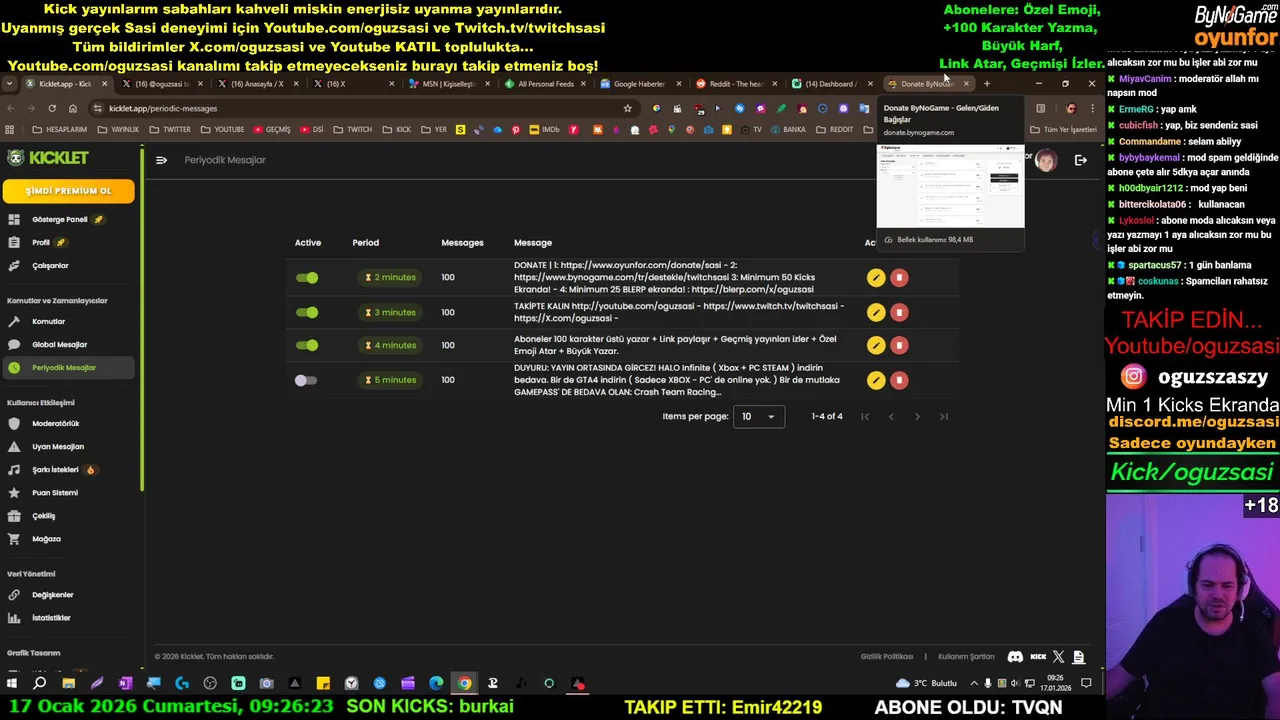Disable the 4 minutes periodic message
1280x720 pixels.
click(307, 345)
